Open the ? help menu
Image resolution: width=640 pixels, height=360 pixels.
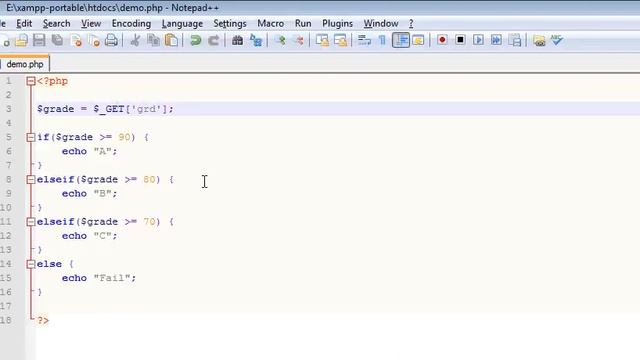pyautogui.click(x=411, y=24)
